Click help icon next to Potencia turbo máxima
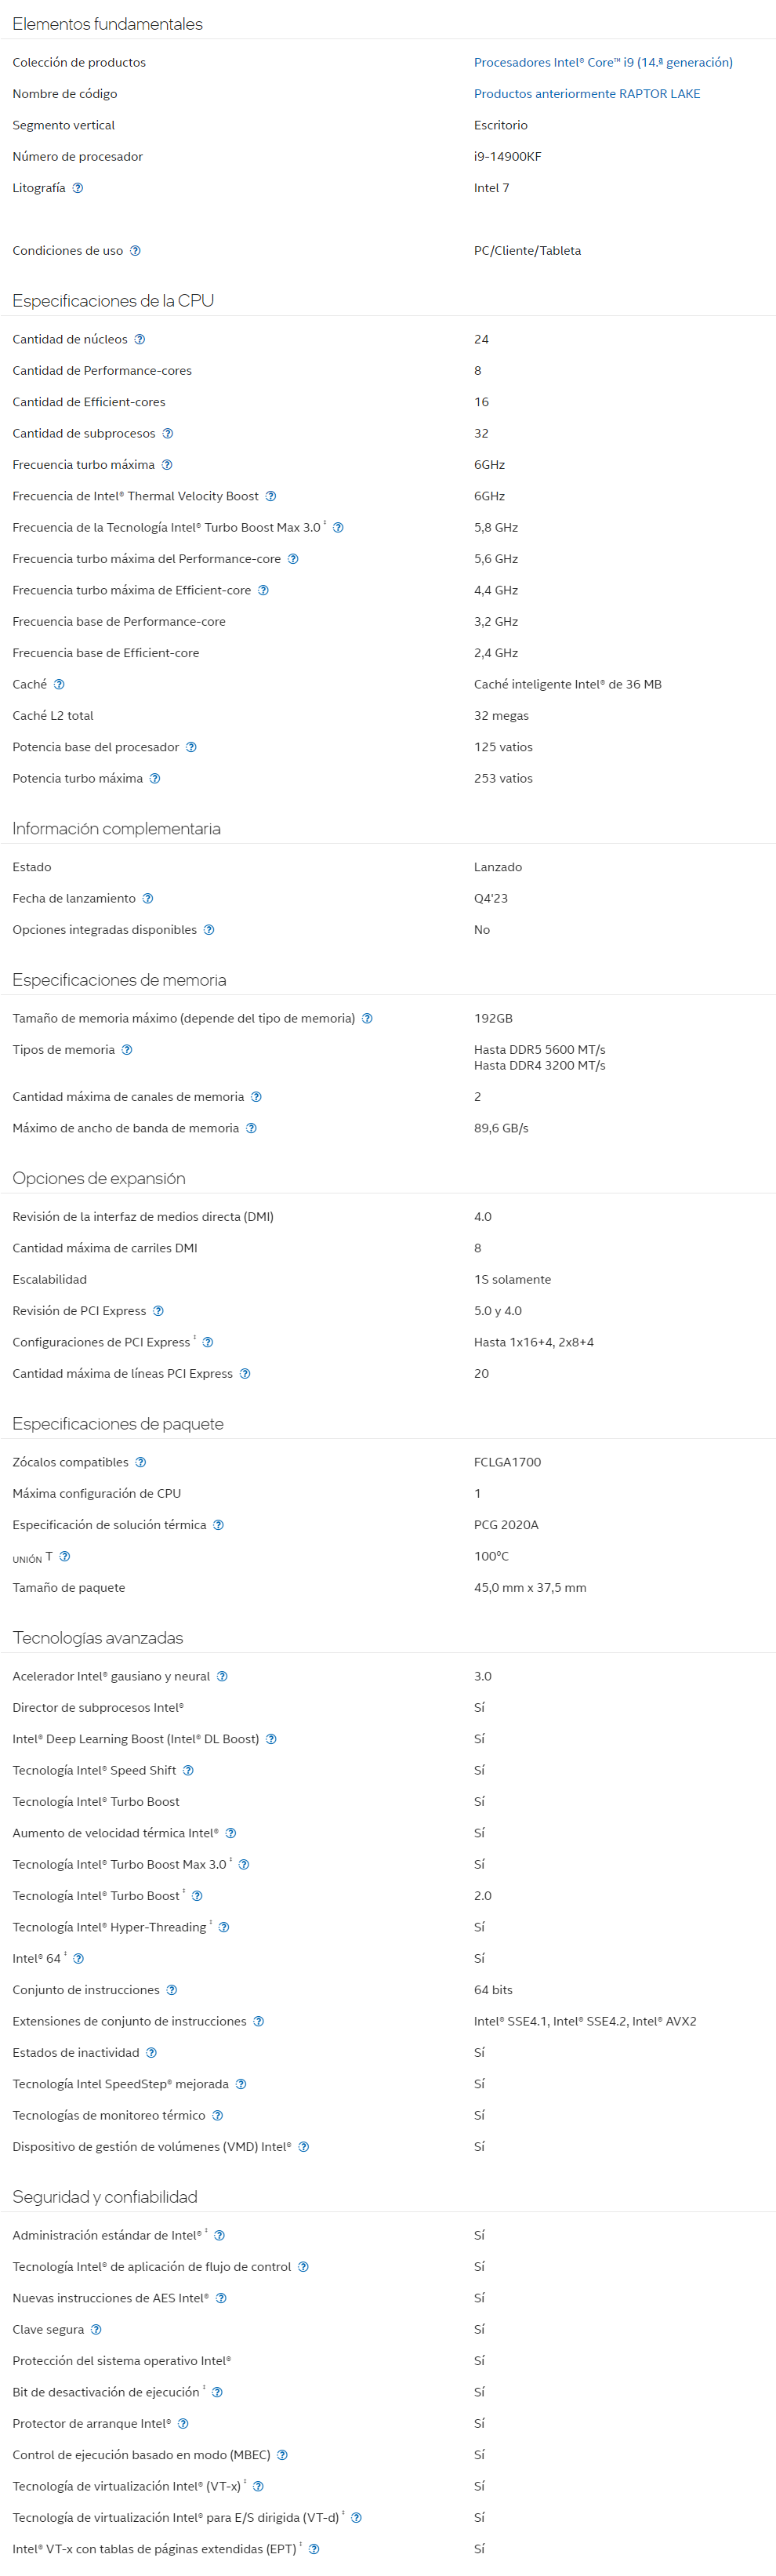The height and width of the screenshot is (2576, 776). click(155, 779)
